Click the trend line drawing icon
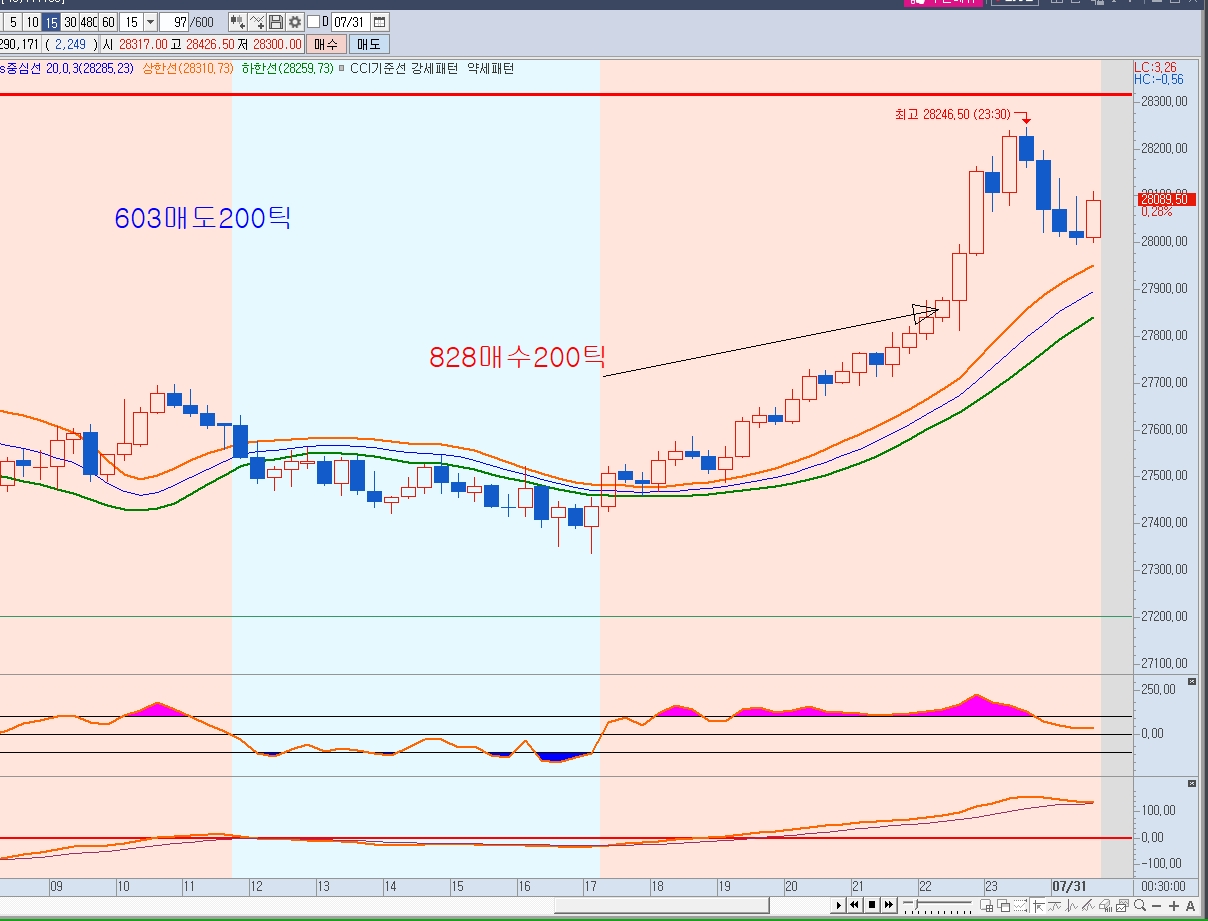This screenshot has height=921, width=1208. tap(1054, 906)
